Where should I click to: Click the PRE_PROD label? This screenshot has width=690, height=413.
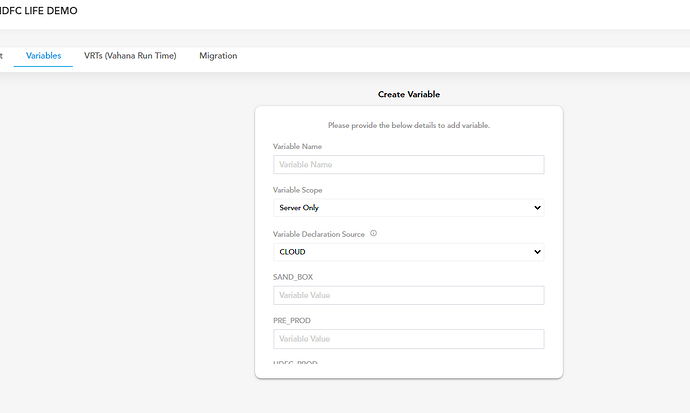point(292,321)
